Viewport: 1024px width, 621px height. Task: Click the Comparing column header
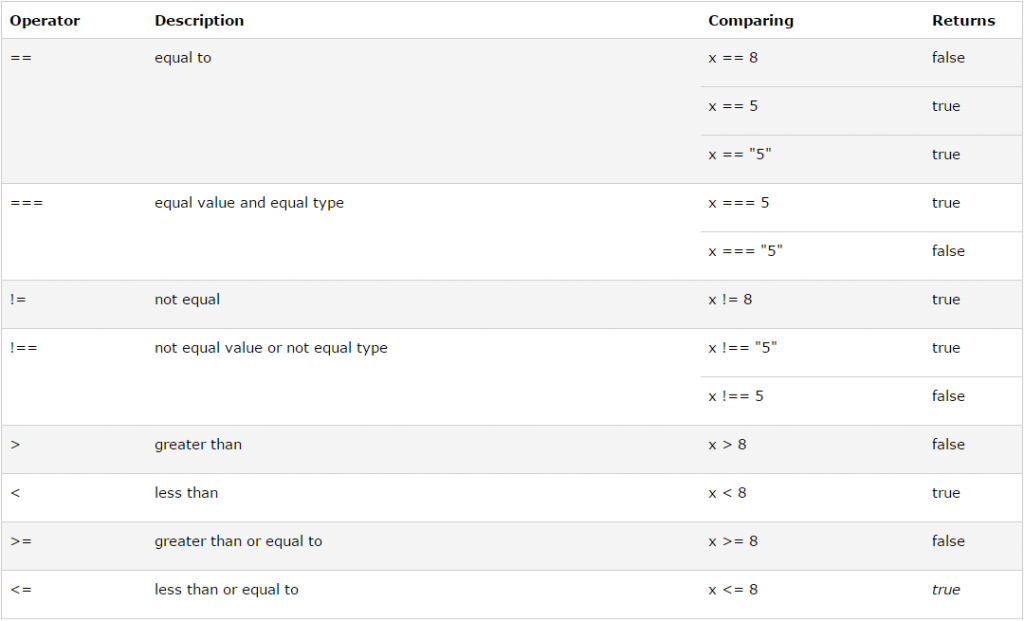click(751, 21)
